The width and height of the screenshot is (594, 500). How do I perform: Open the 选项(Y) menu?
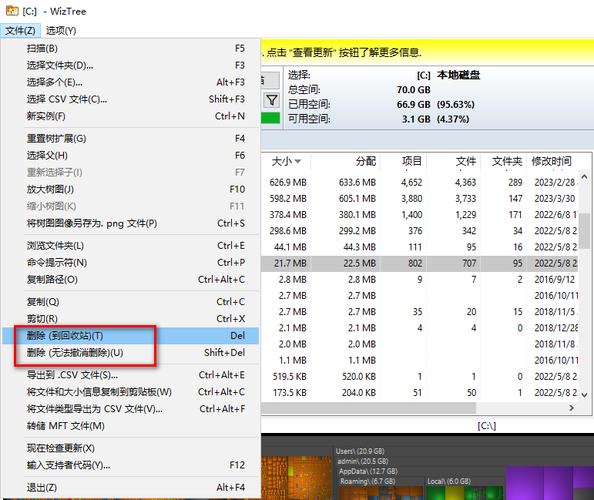[x=61, y=31]
